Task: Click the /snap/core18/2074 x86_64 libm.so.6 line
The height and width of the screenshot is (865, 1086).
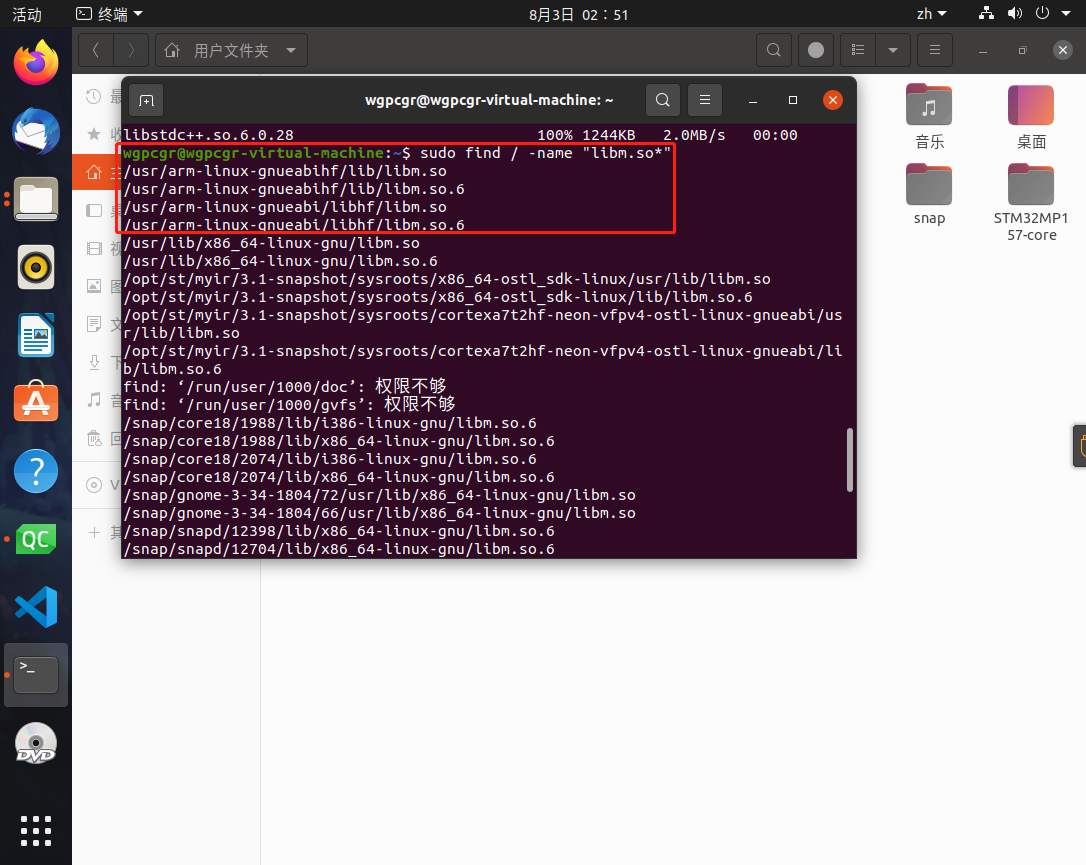Action: coord(339,477)
